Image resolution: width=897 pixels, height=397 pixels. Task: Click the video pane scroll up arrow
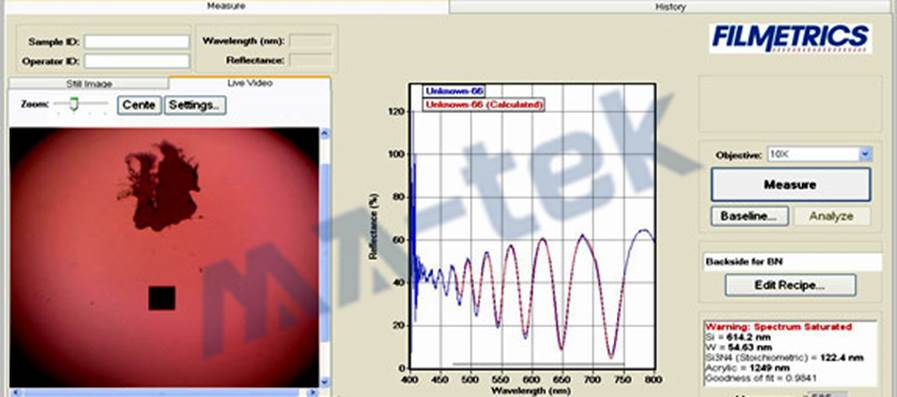325,133
